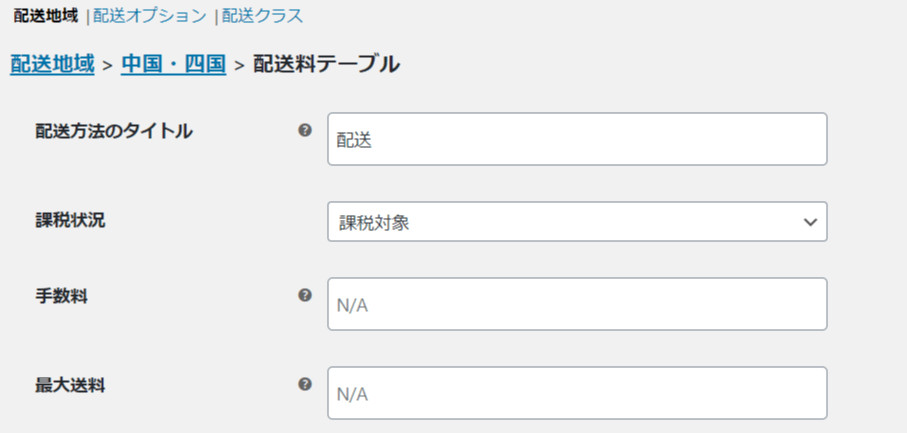Screen dimensions: 907x433
Task: Go to 配送地域 breadcrumb link
Action: pyautogui.click(x=52, y=65)
